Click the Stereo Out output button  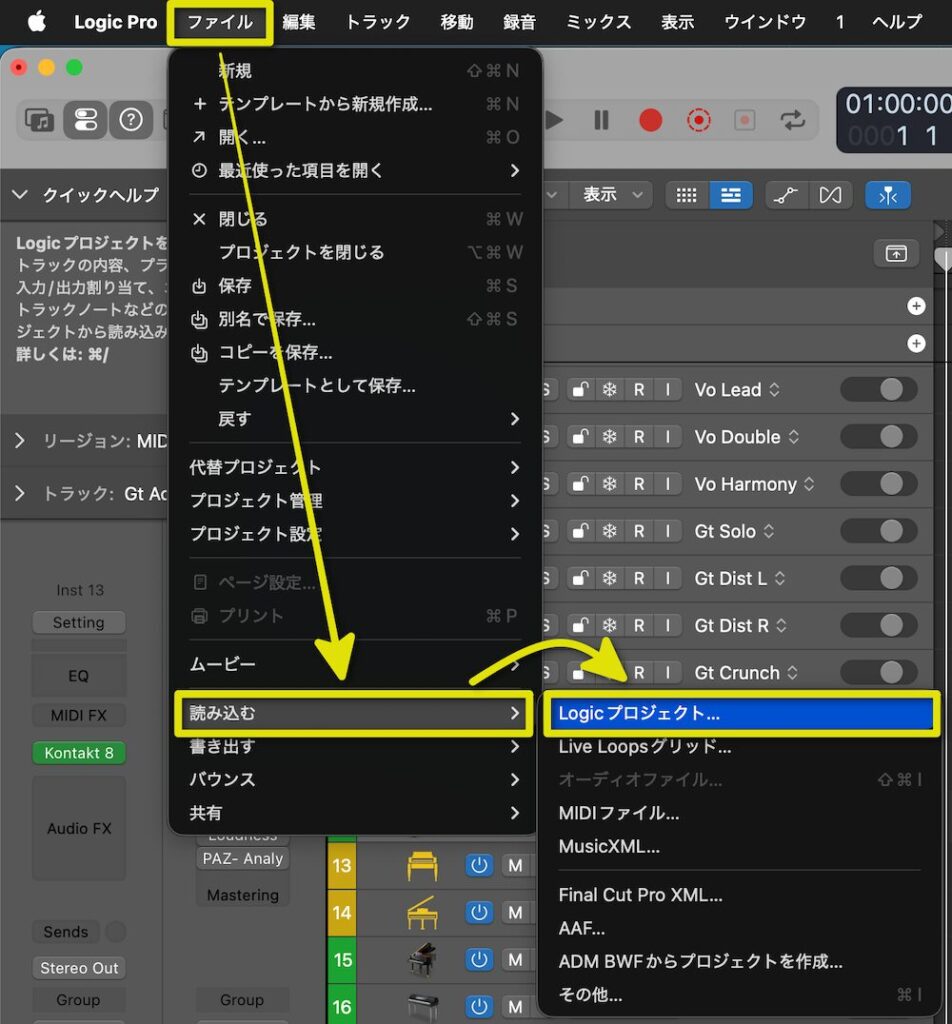click(78, 968)
